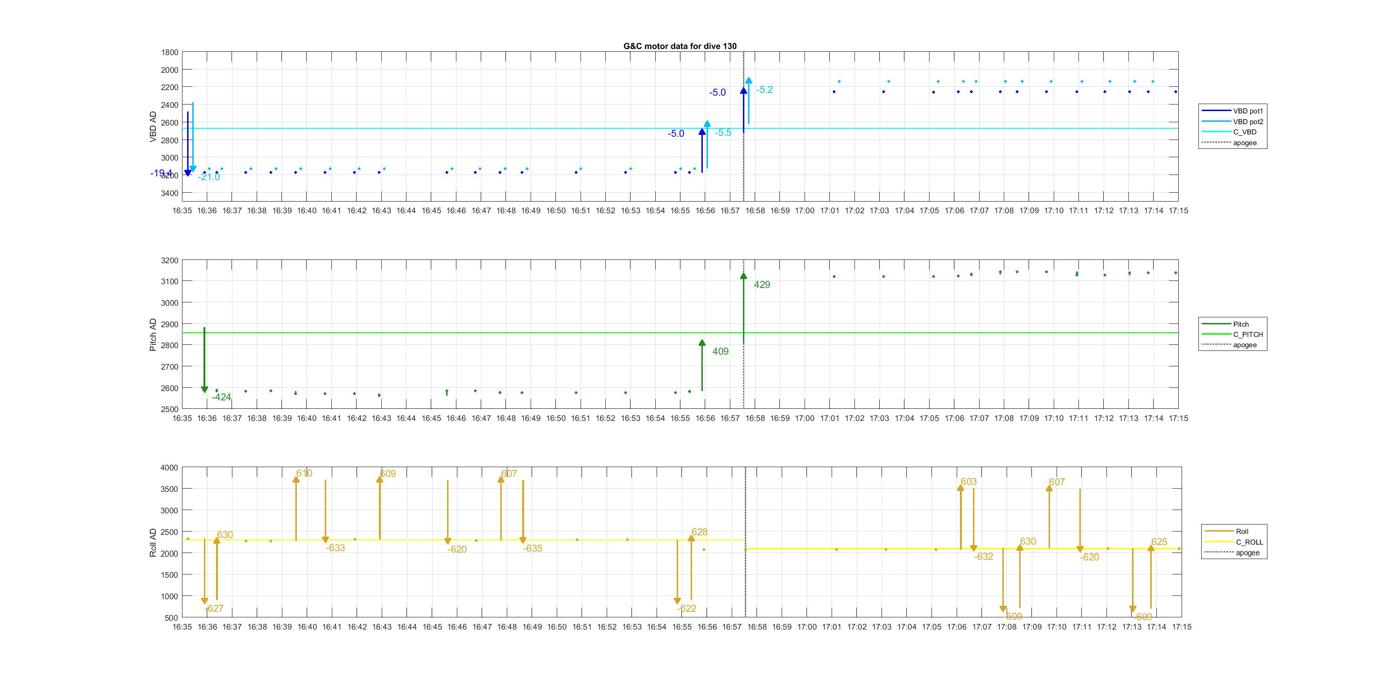Click the '609' roll data label

(388, 474)
